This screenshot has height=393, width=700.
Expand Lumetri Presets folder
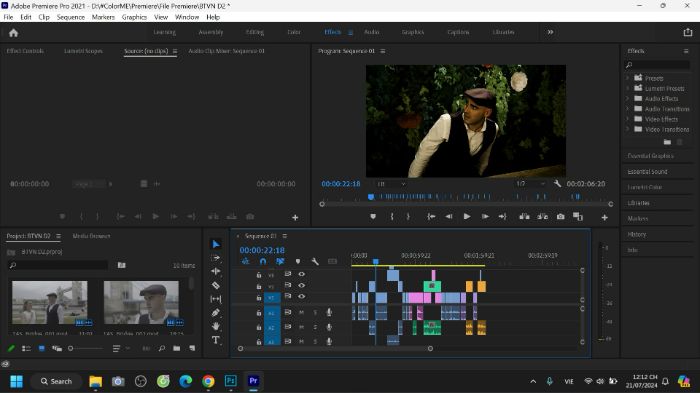pos(627,88)
